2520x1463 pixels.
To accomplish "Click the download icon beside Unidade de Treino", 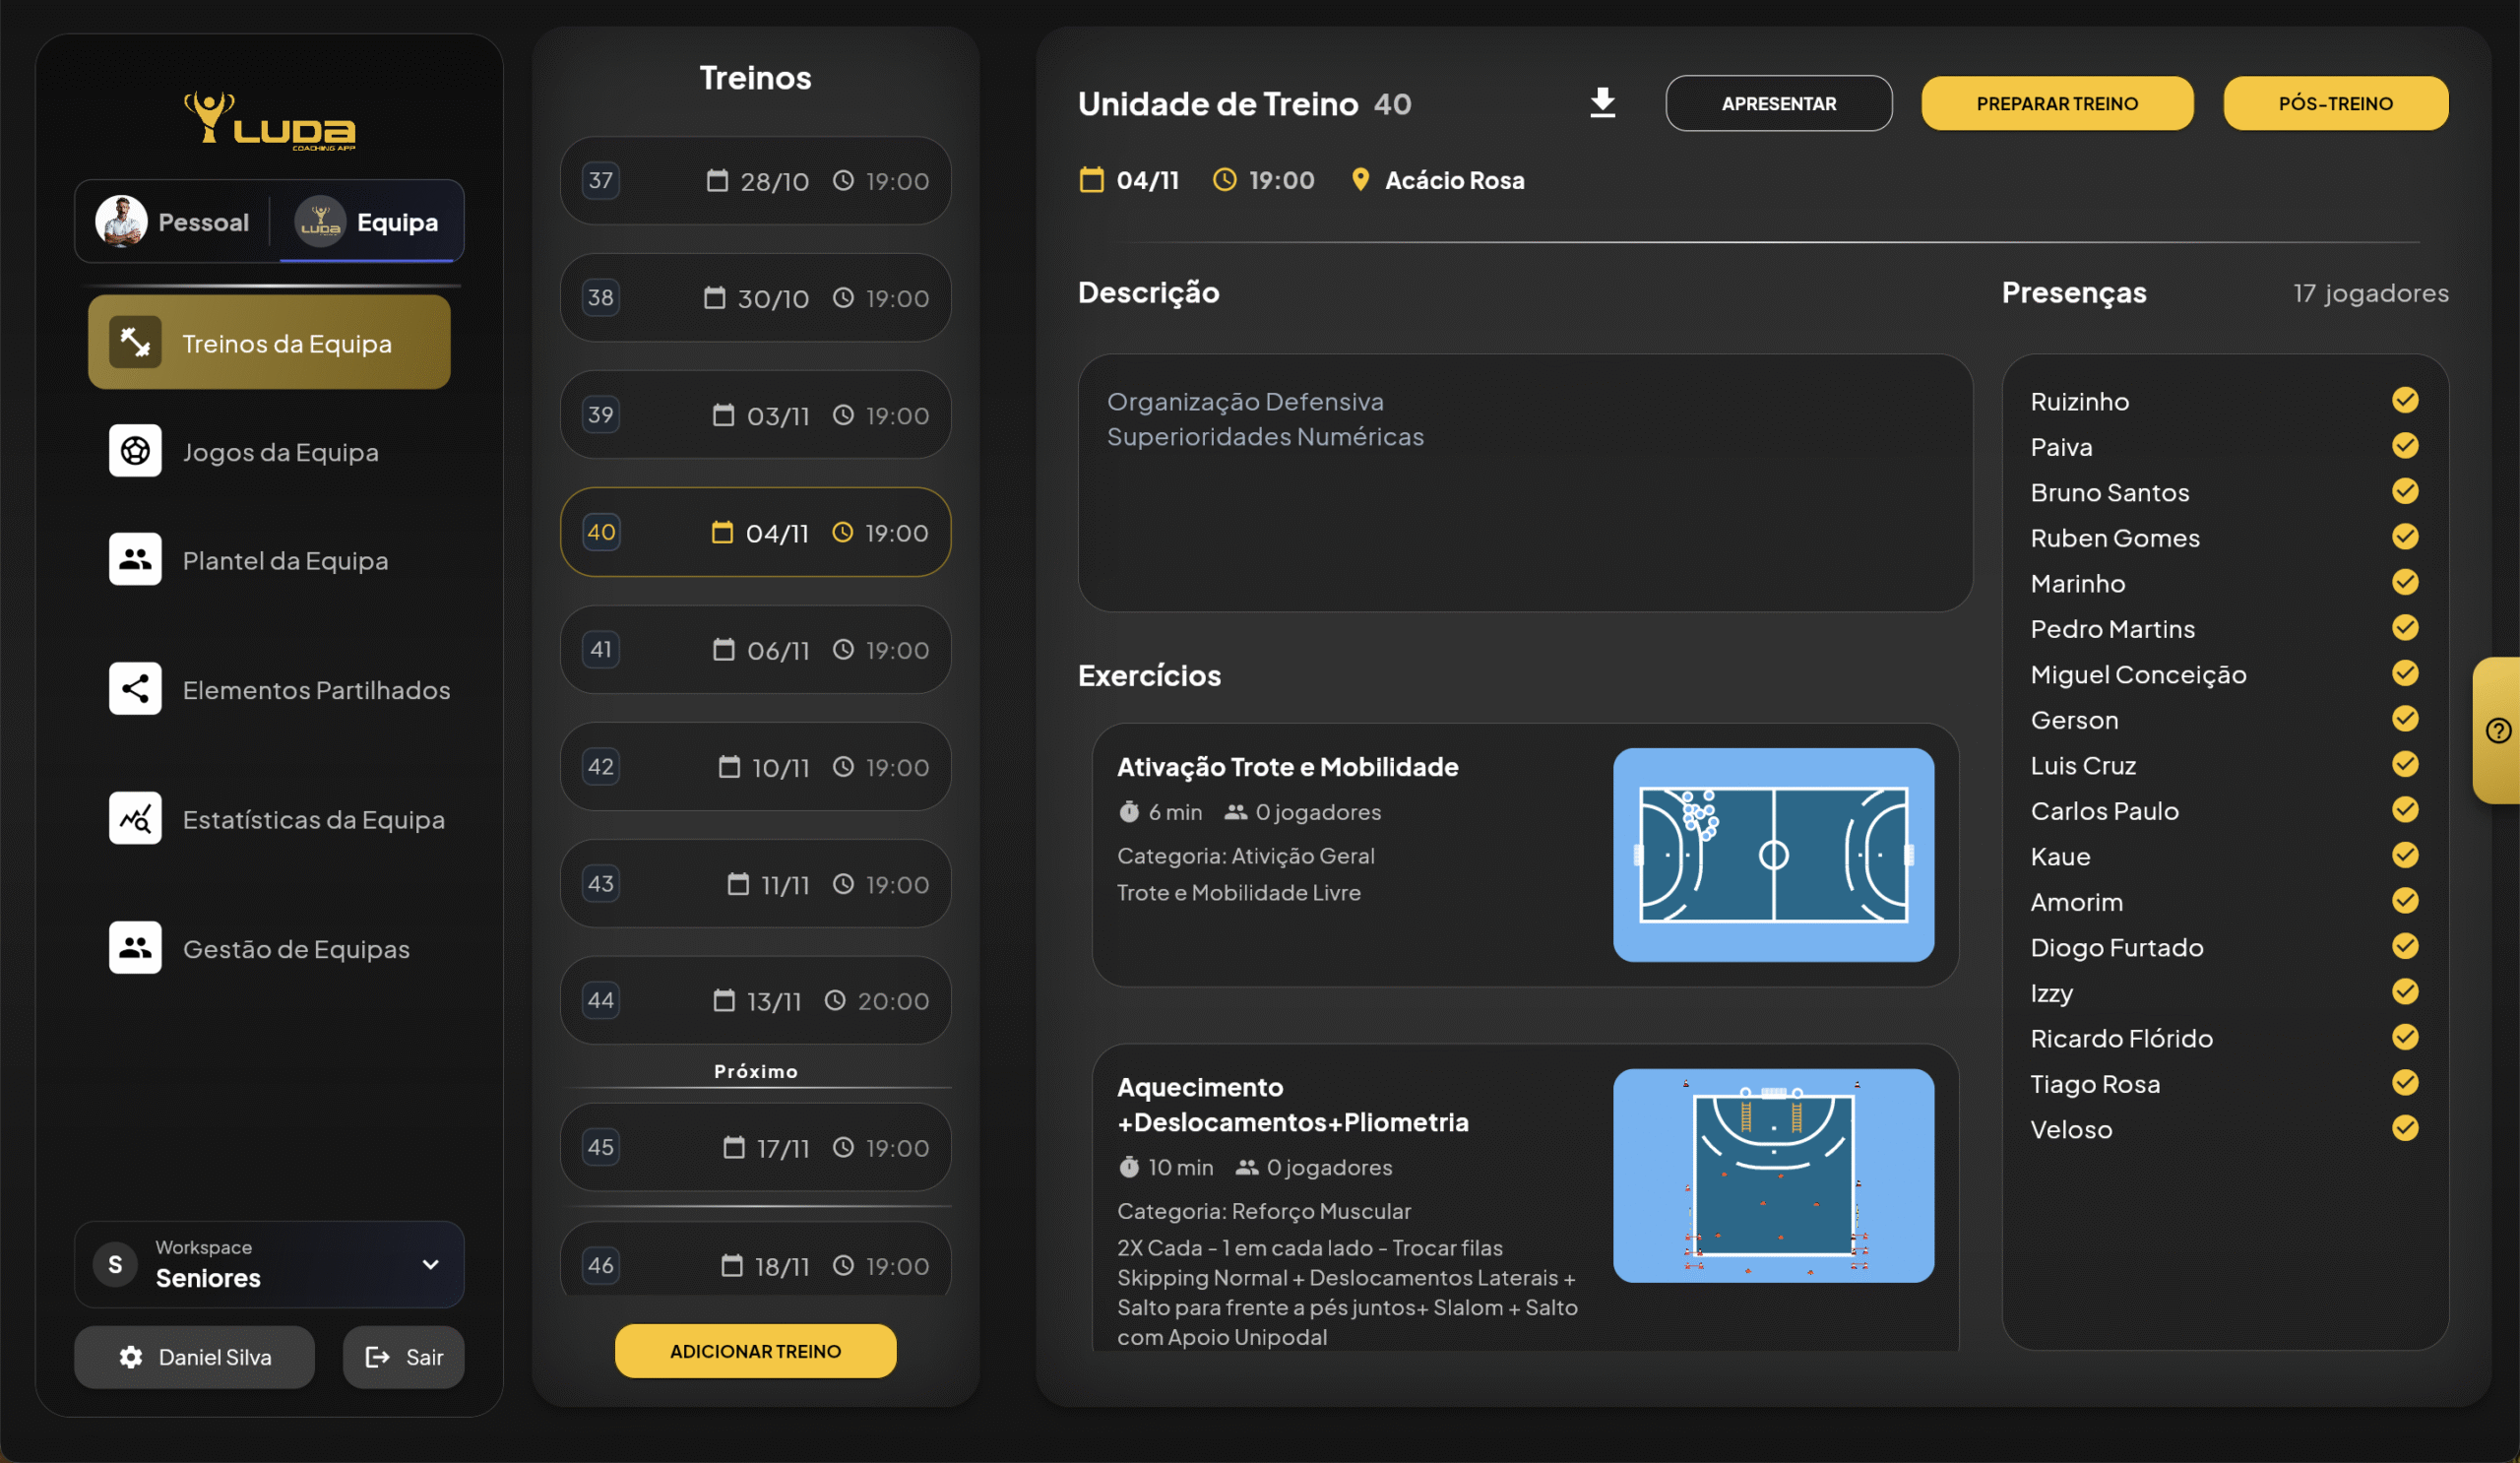I will [1602, 103].
